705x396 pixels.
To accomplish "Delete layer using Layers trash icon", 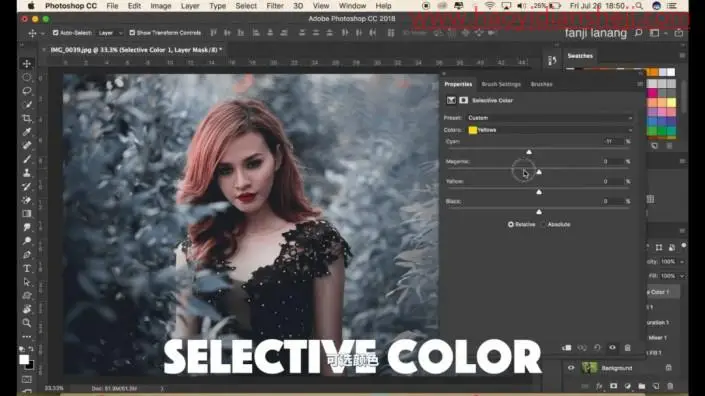I will pos(670,386).
